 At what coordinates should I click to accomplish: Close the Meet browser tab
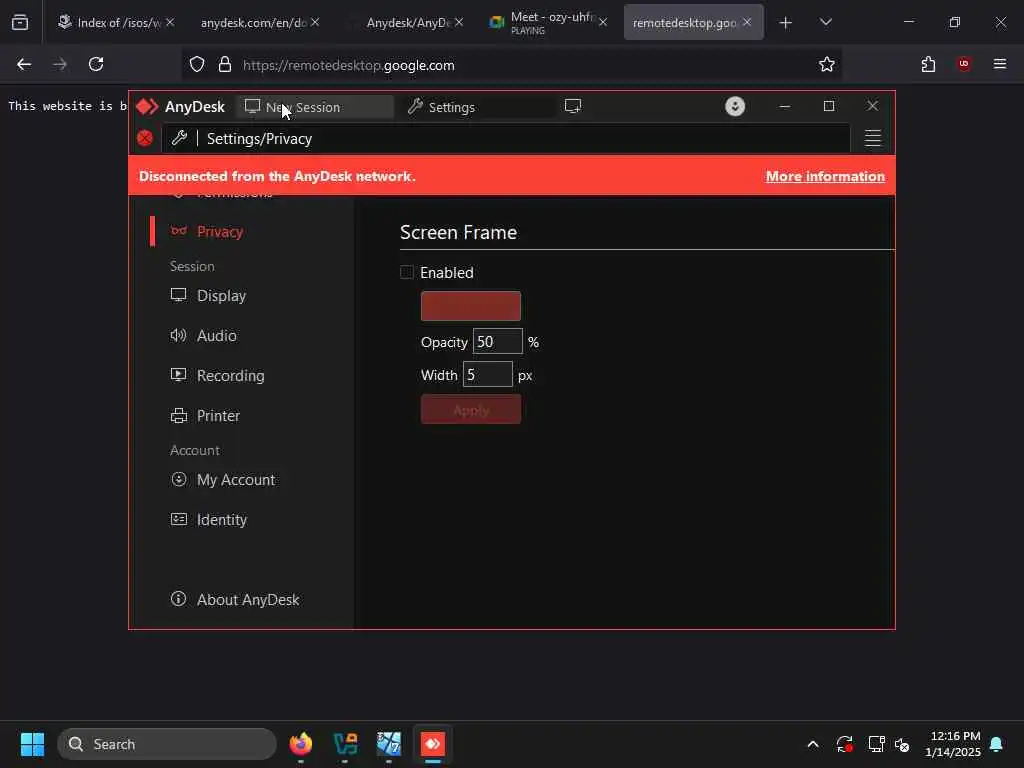click(603, 22)
